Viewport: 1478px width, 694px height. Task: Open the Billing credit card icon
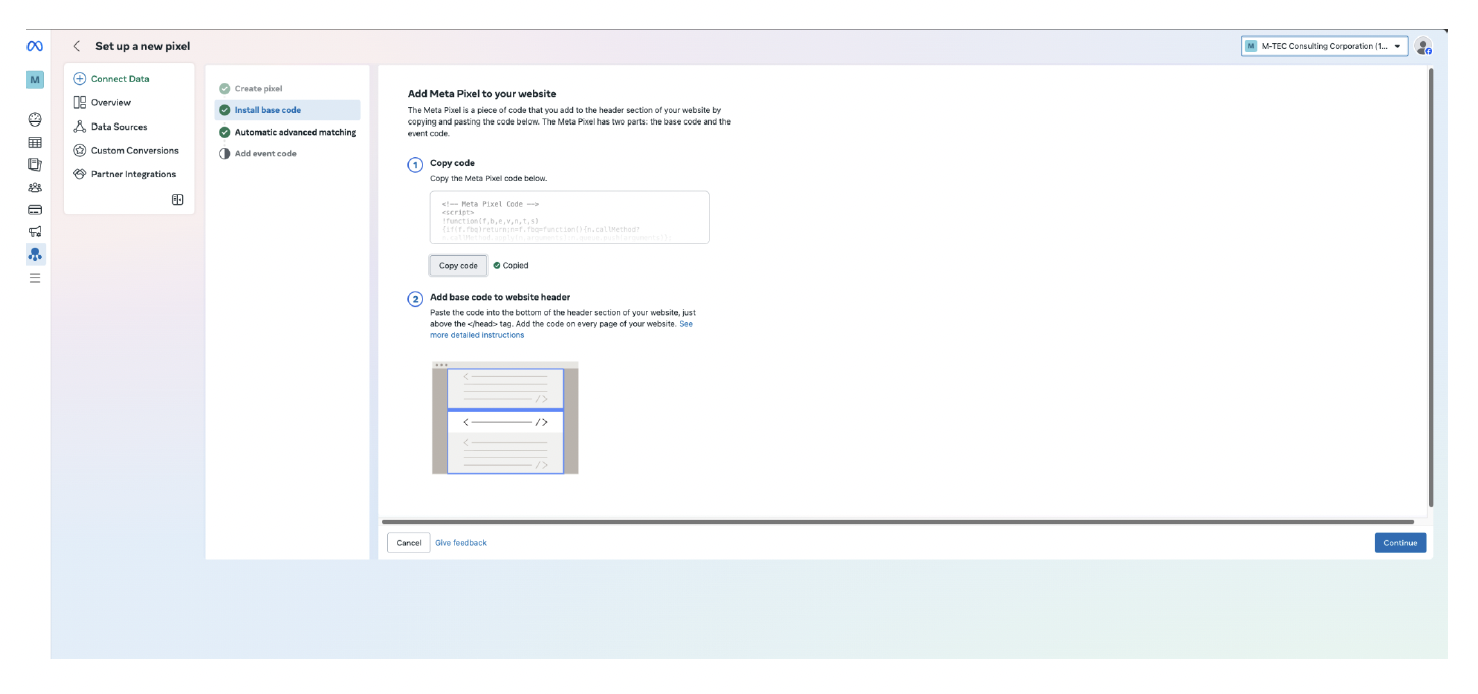35,210
